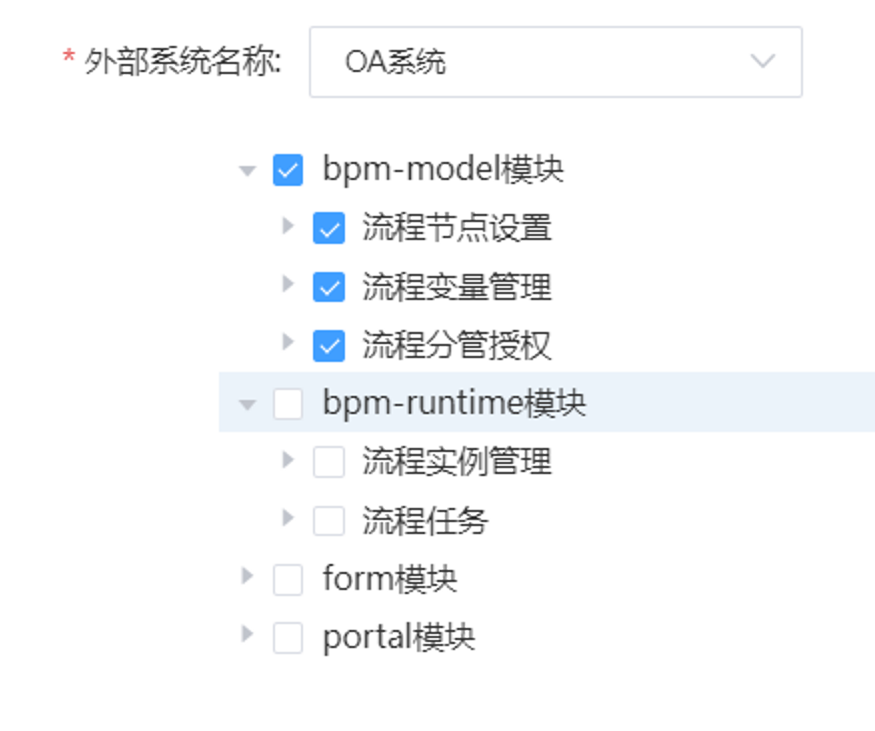Expand the portal模块 tree node
The image size is (875, 731).
click(248, 635)
